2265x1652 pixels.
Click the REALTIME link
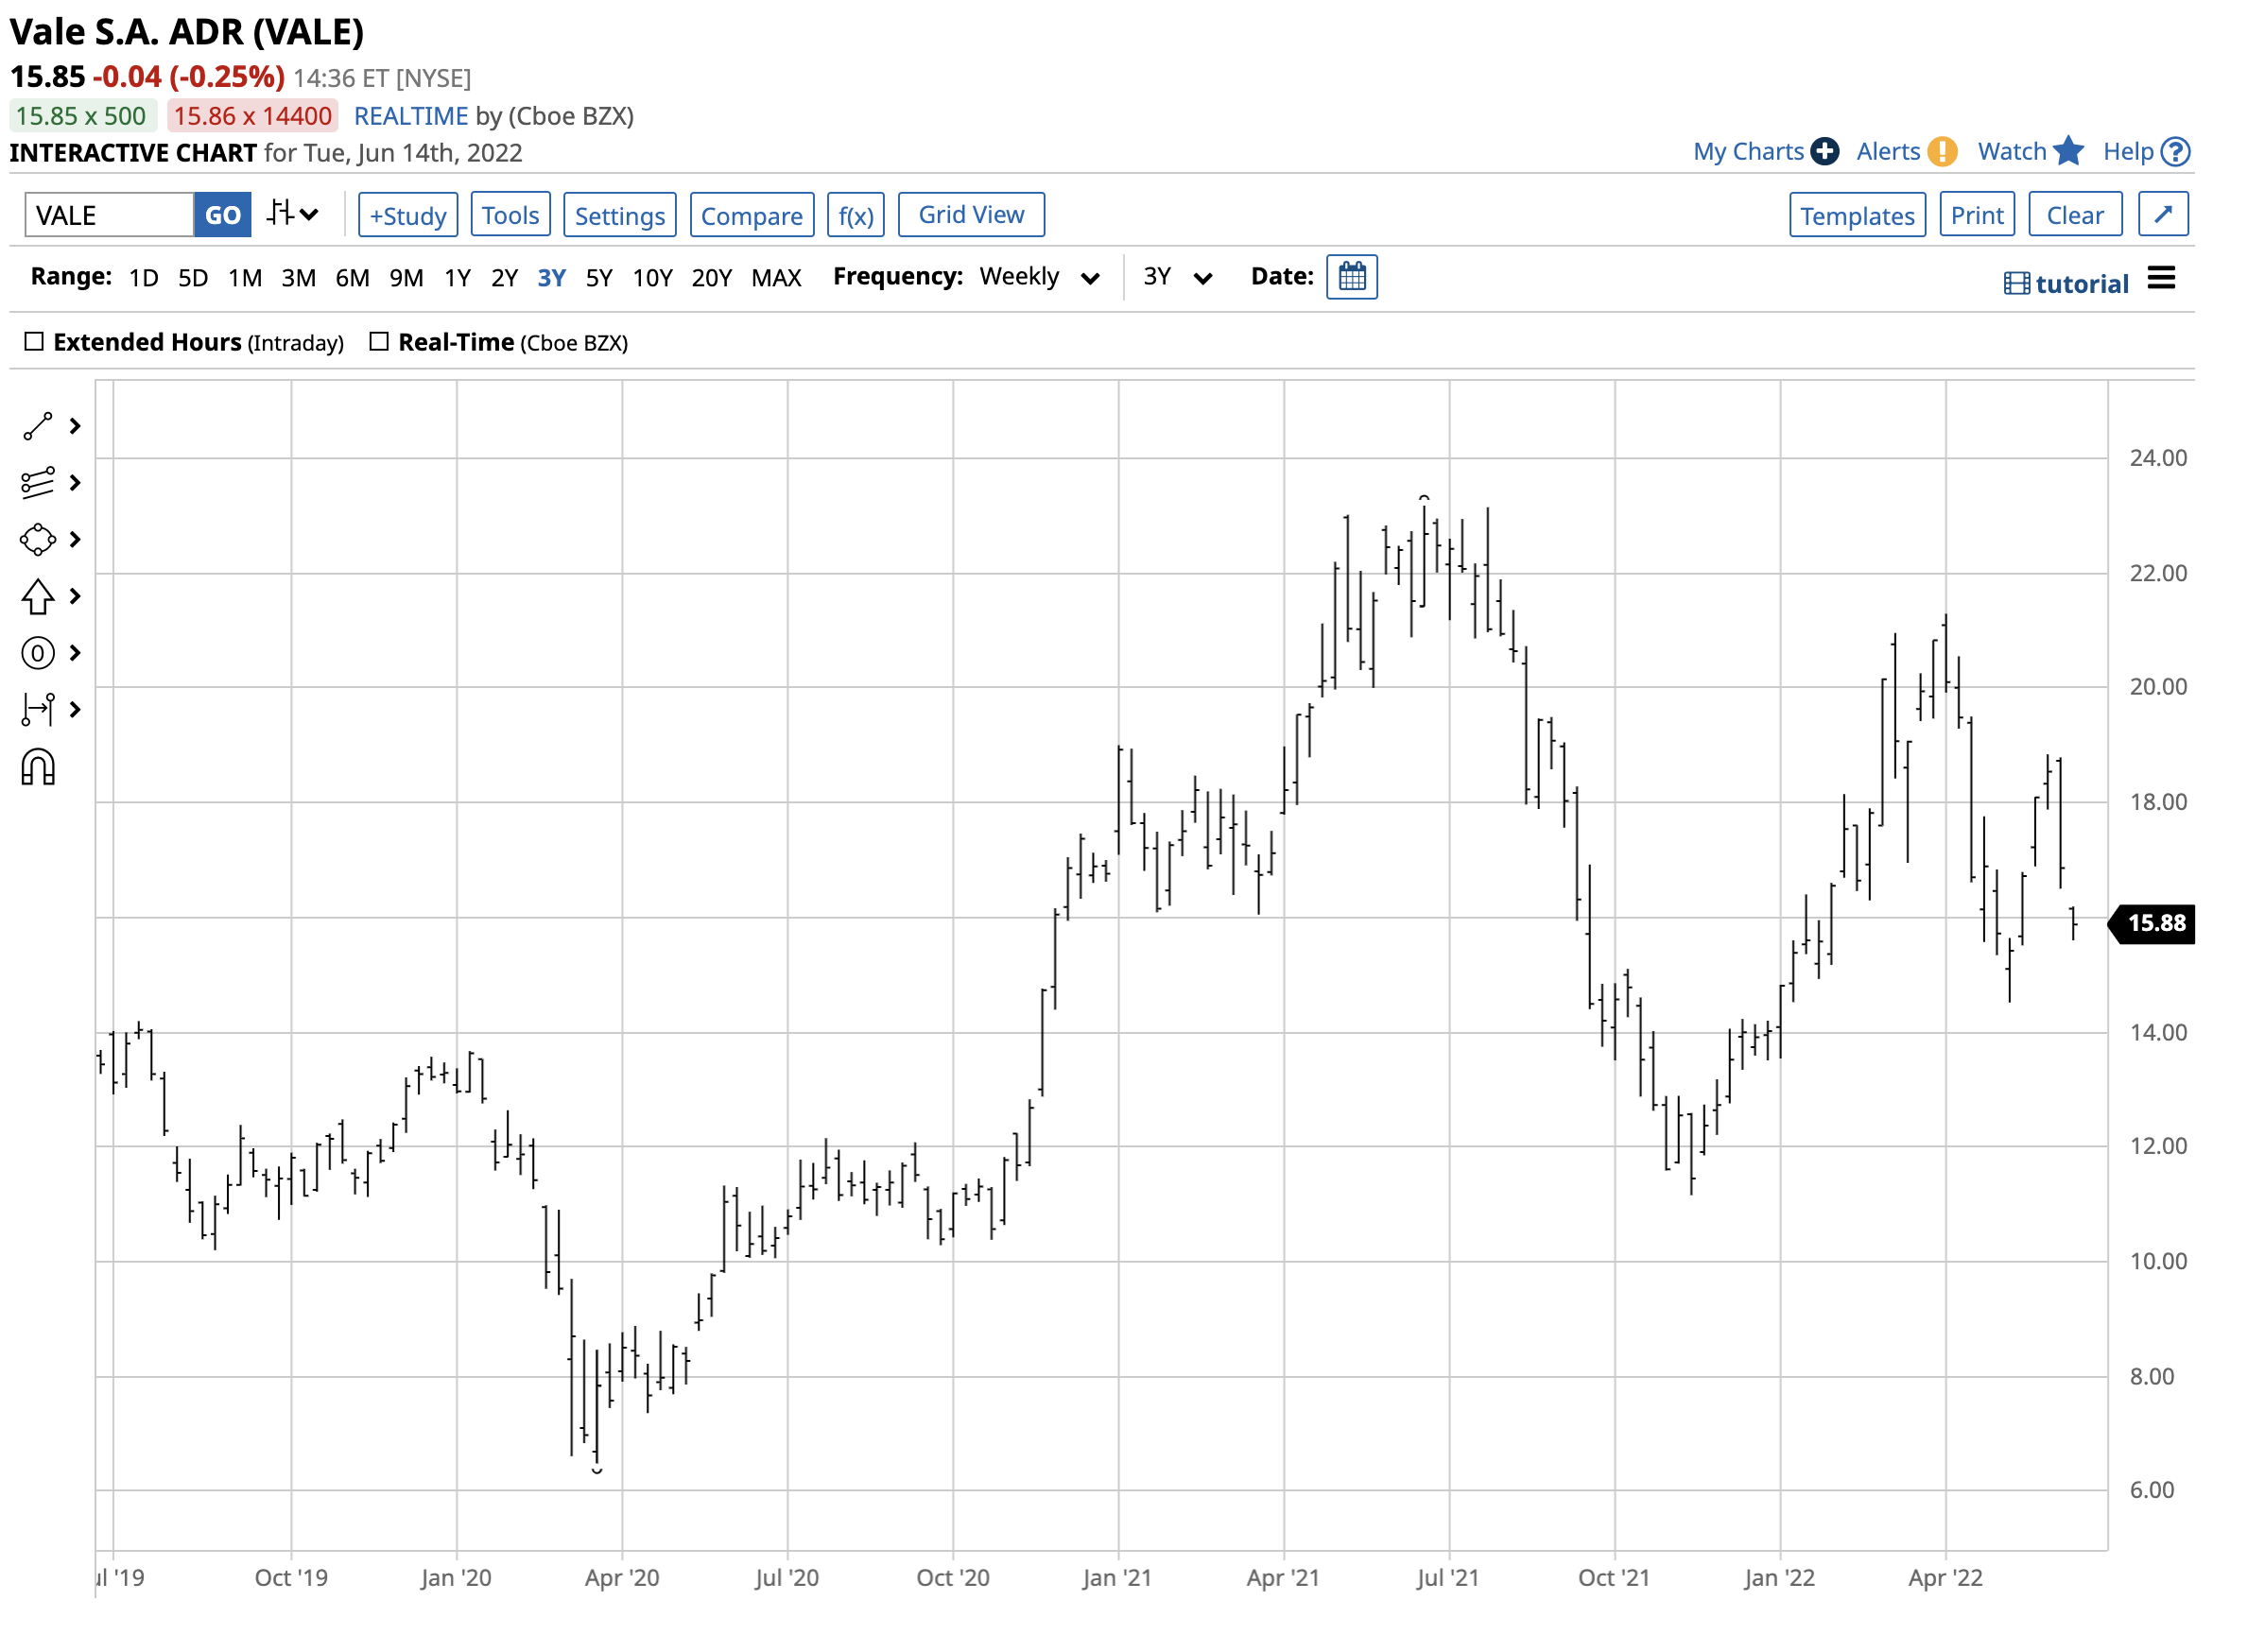[411, 116]
